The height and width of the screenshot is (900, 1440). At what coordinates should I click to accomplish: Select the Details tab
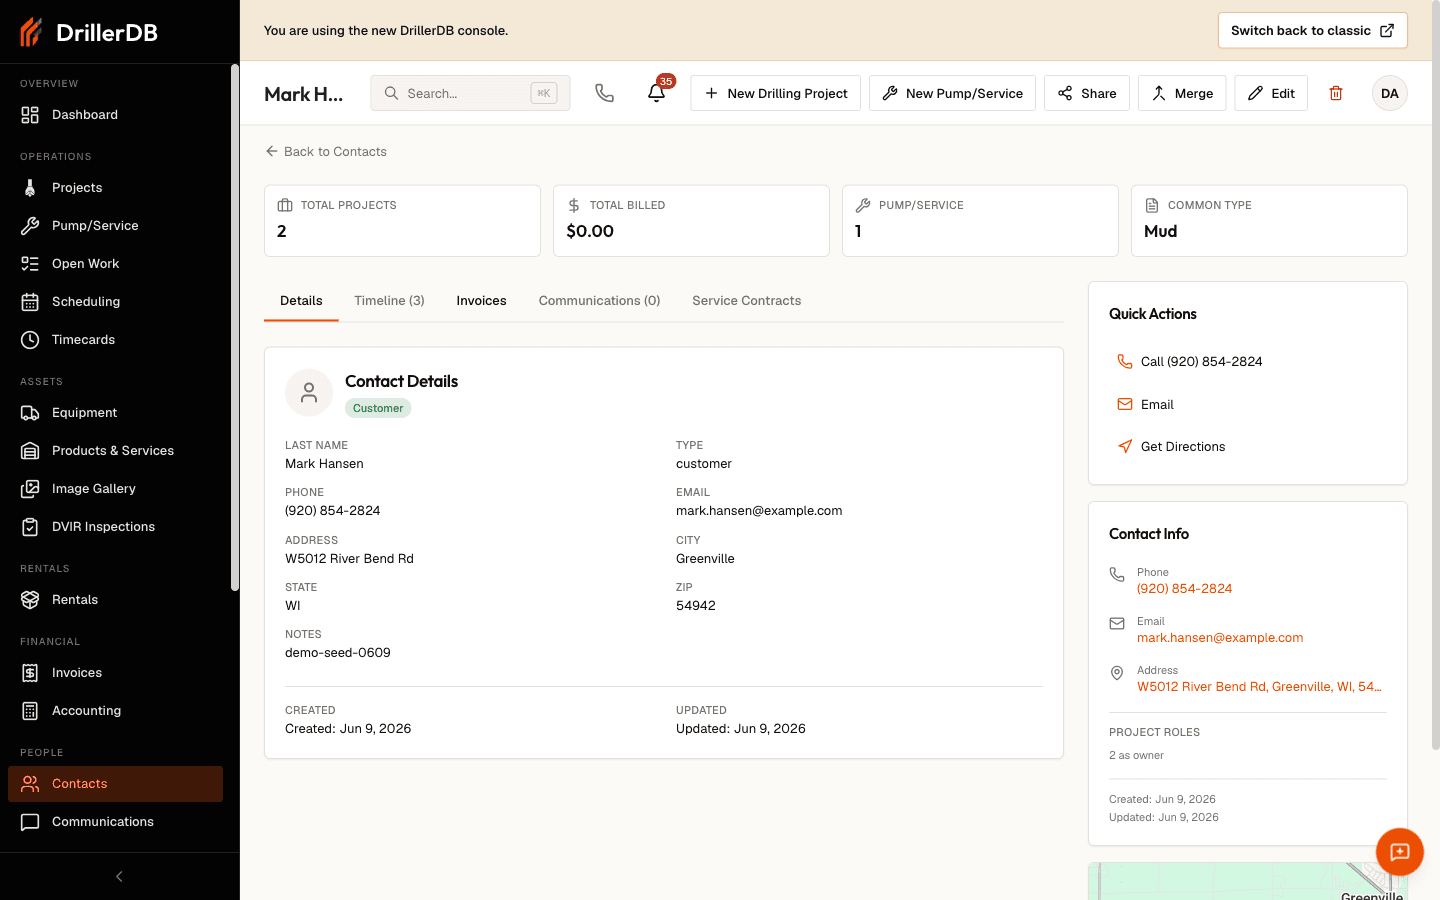[x=301, y=301]
